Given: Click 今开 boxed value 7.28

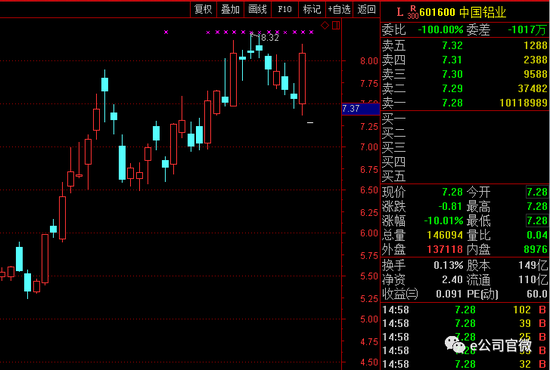Looking at the screenshot, I should (x=537, y=192).
